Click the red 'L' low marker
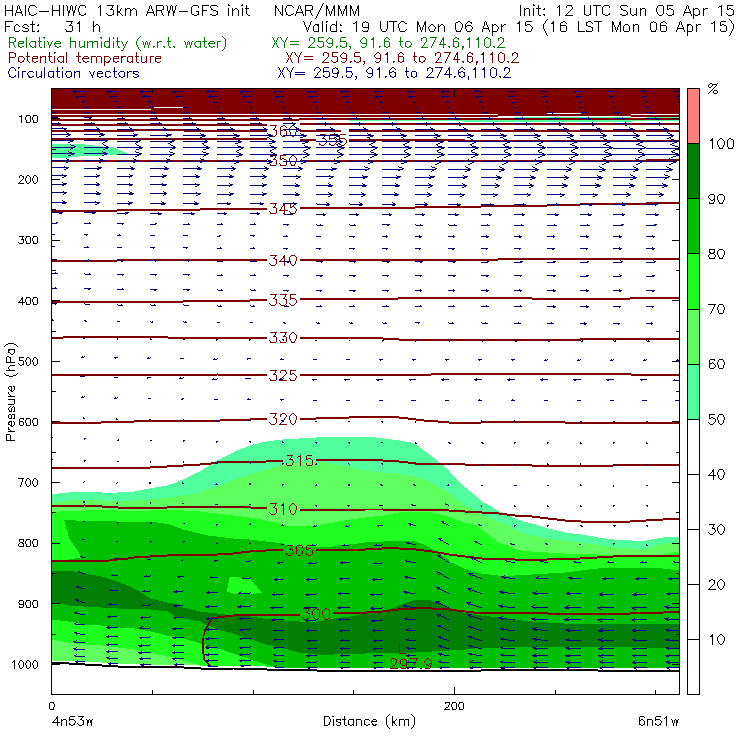Screen dimensions: 740x740 402,648
